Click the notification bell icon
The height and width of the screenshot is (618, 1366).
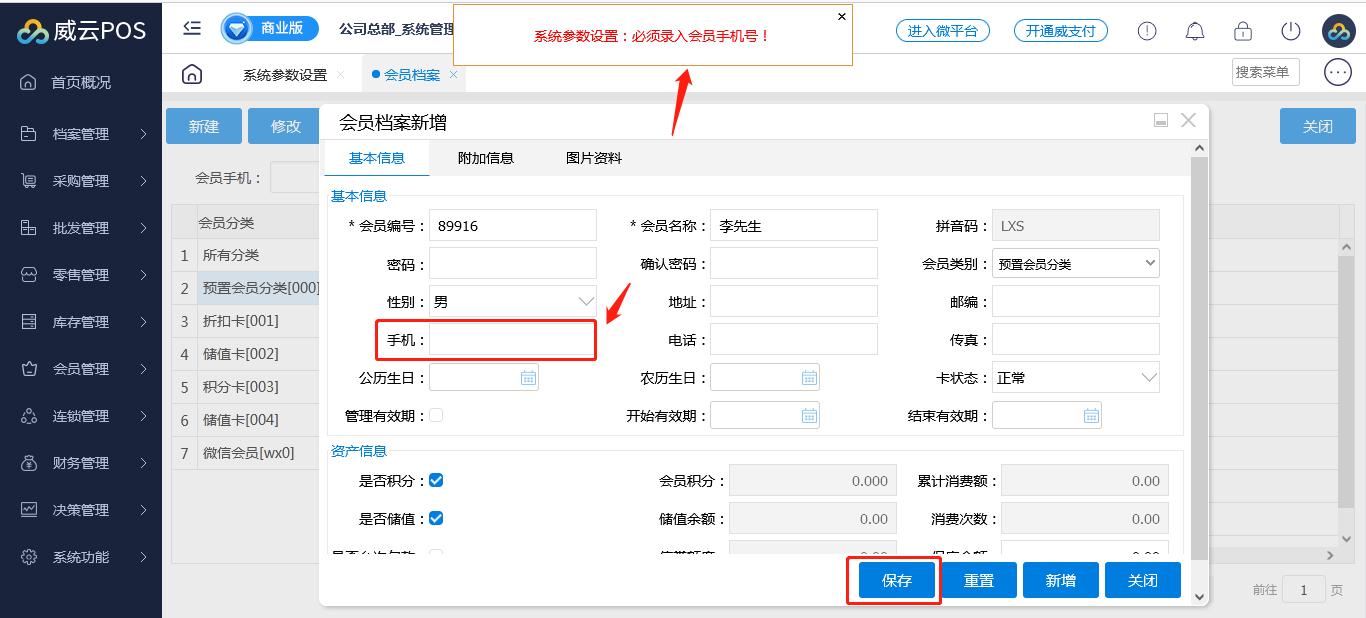point(1194,31)
